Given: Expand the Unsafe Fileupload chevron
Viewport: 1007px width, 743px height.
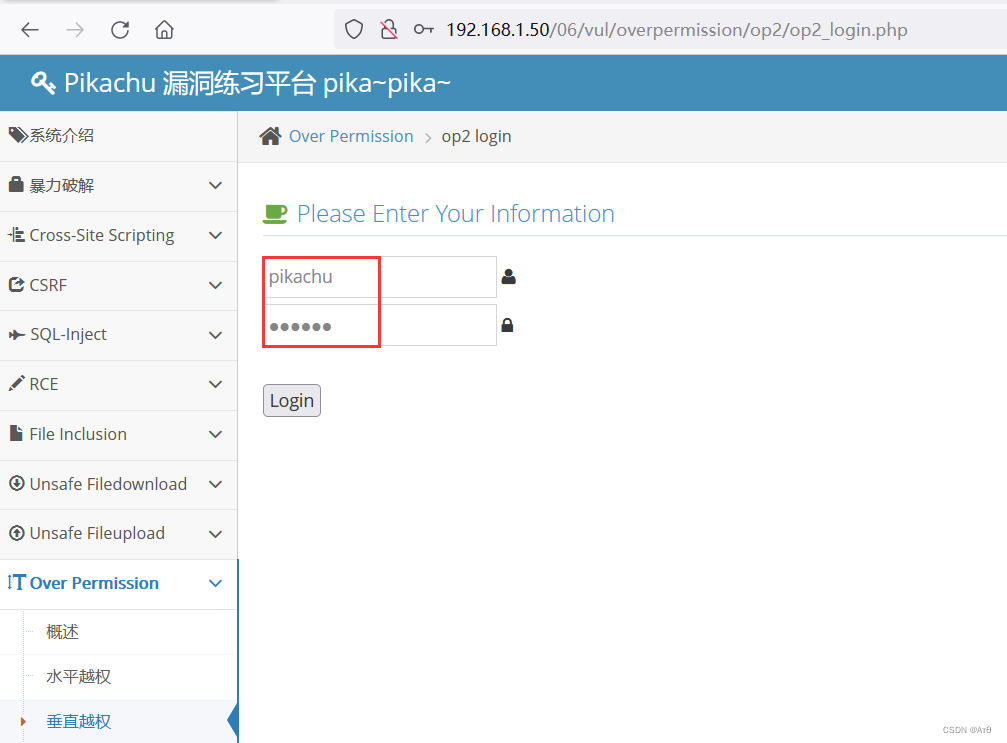Looking at the screenshot, I should (216, 534).
